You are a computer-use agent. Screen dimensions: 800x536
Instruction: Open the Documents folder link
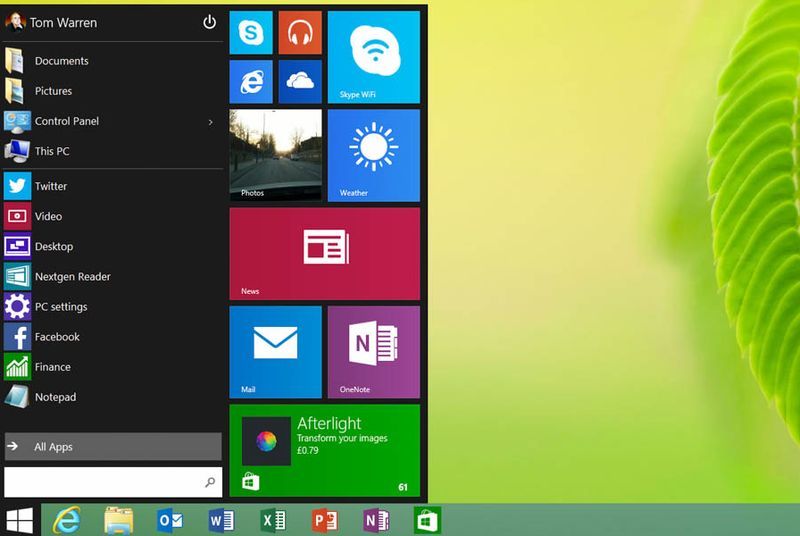click(61, 61)
